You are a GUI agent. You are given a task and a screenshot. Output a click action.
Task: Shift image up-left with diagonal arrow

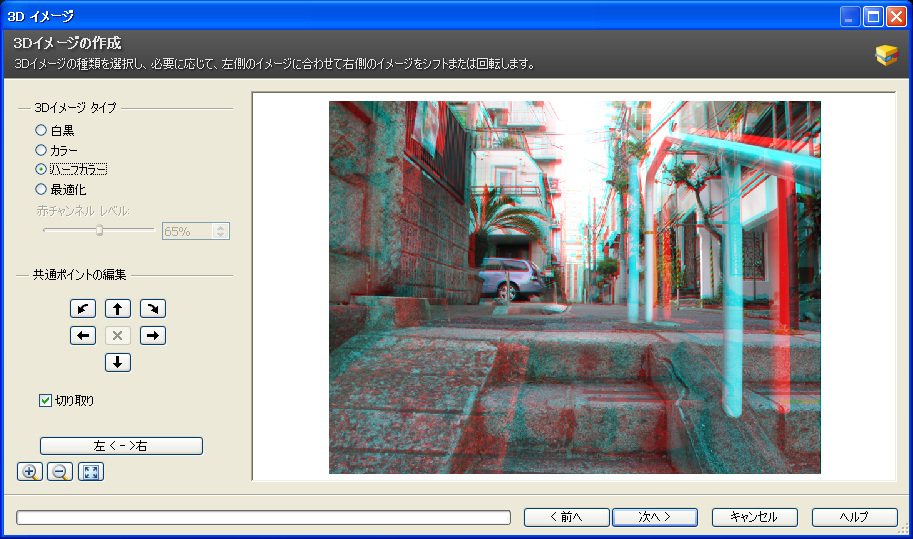83,308
